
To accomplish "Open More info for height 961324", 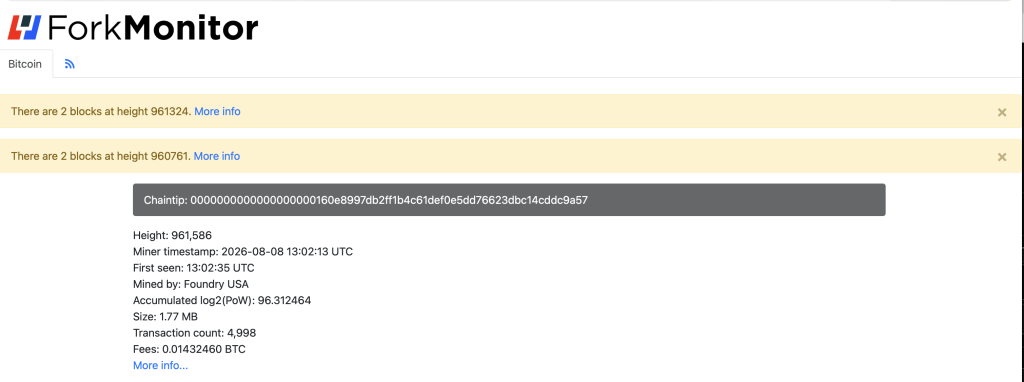I will 217,112.
